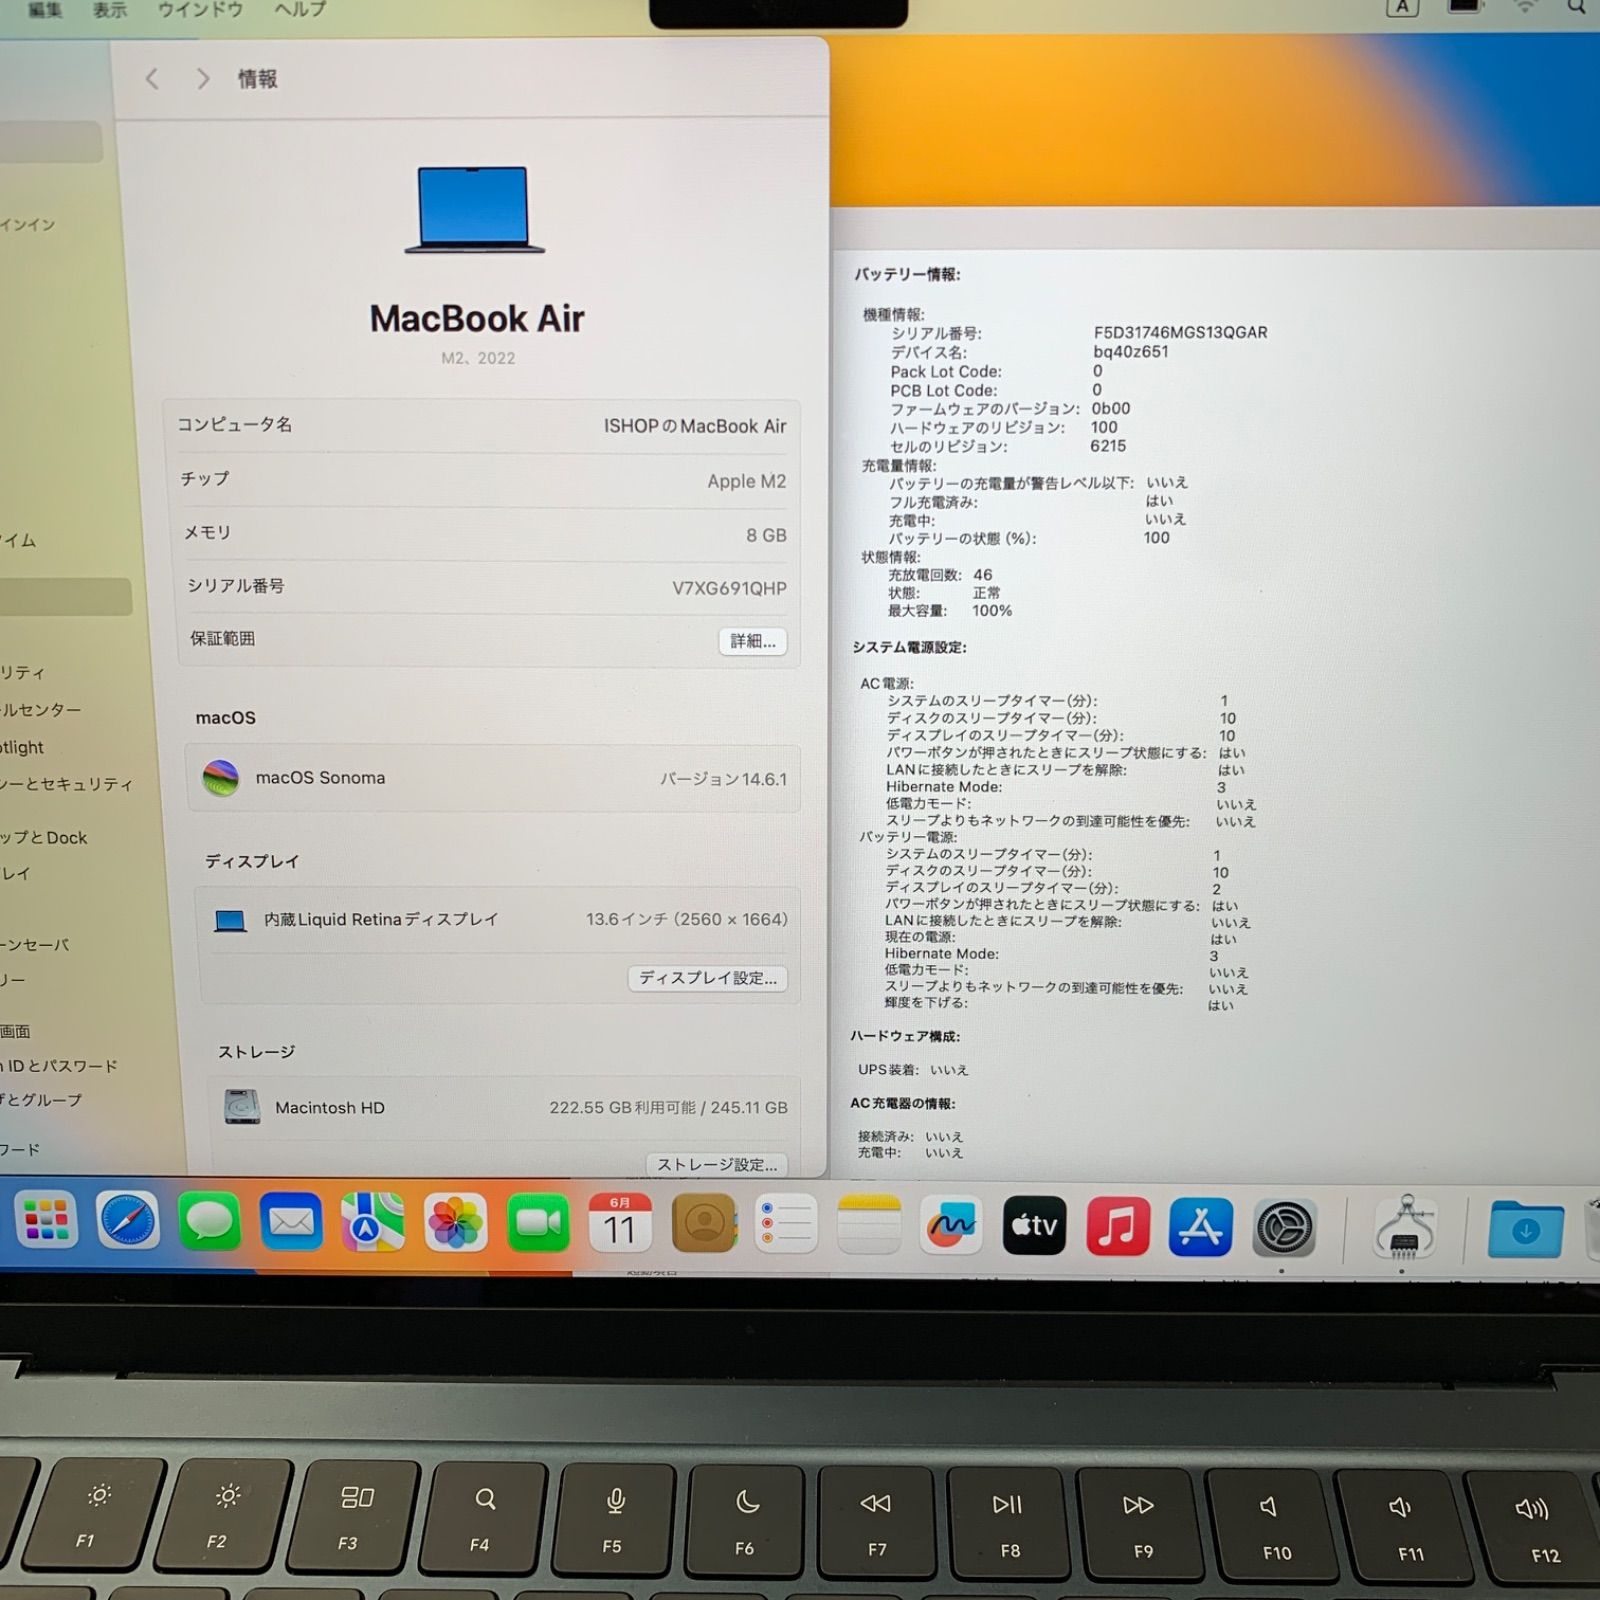1600x1600 pixels.
Task: Open the ウインドウ menu
Action: (201, 10)
